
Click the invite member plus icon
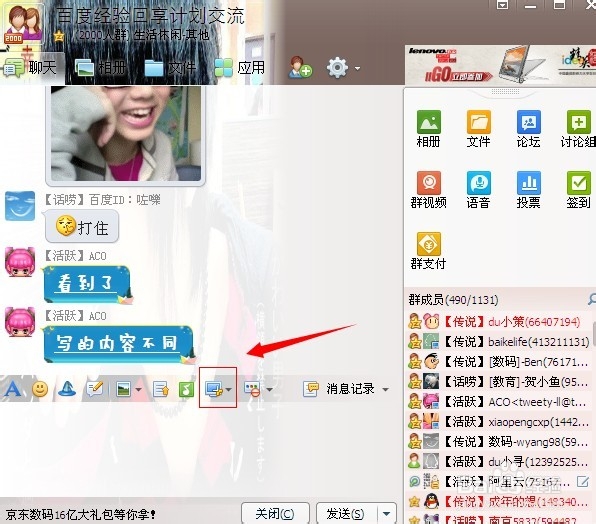click(300, 68)
